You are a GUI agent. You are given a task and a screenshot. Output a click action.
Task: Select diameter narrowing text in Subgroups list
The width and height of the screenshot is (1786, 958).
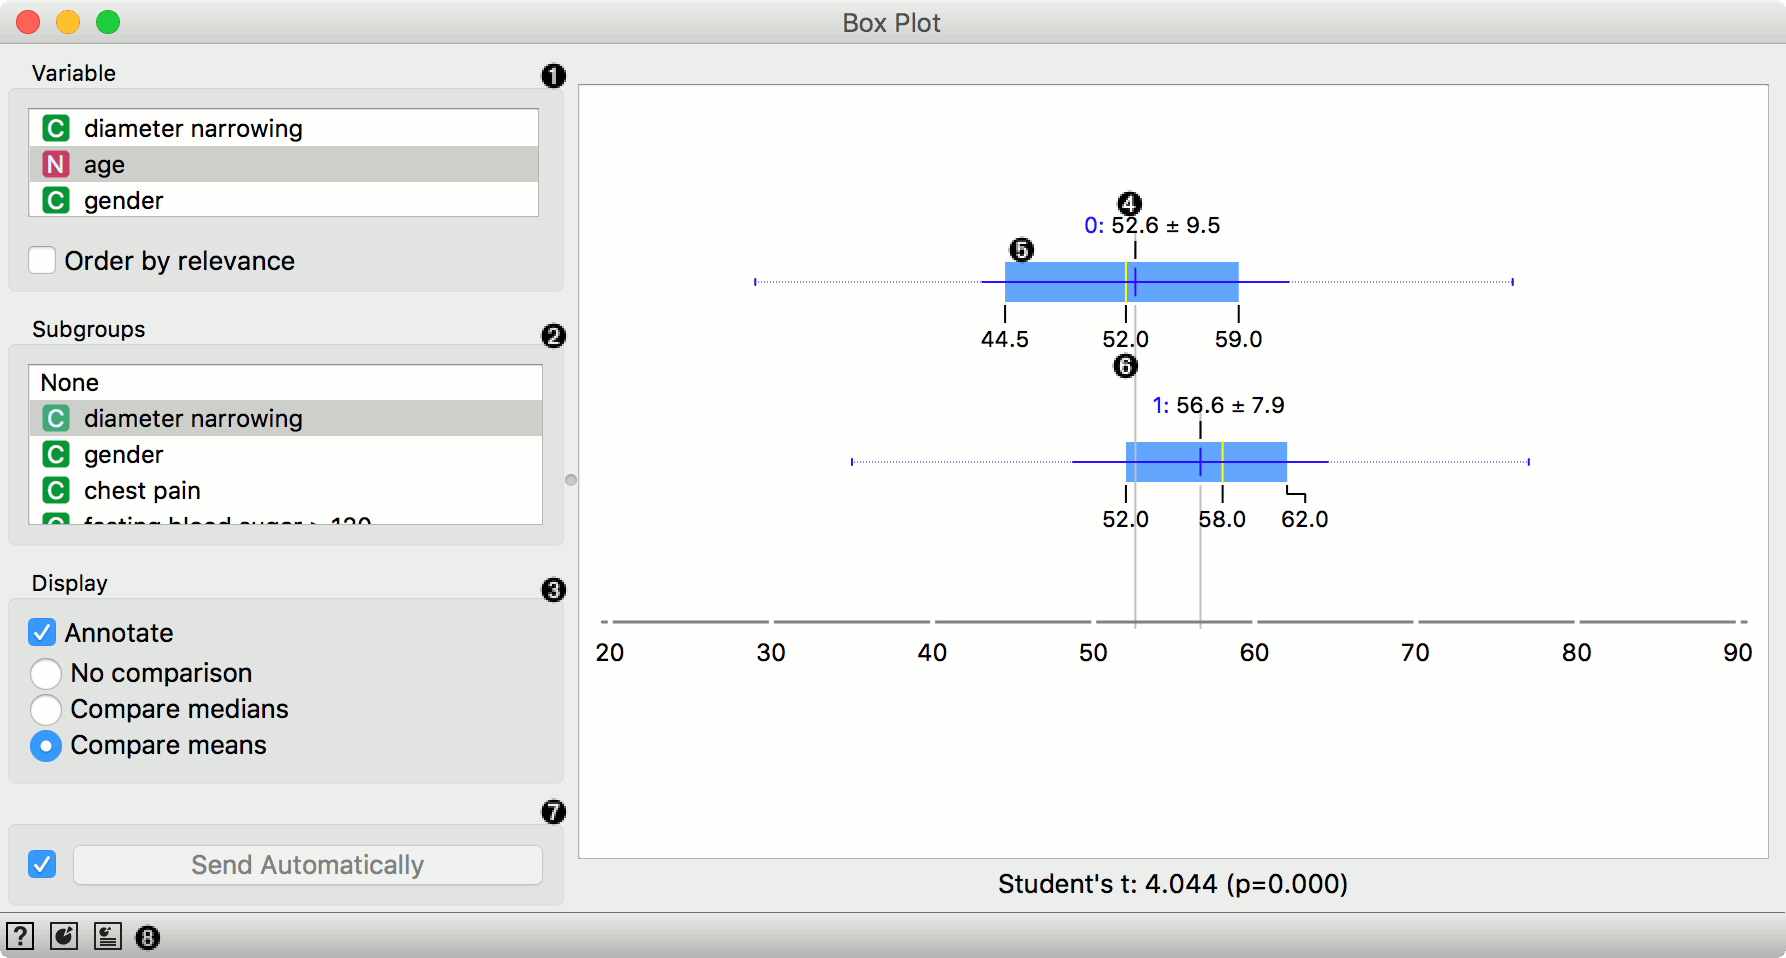[193, 418]
